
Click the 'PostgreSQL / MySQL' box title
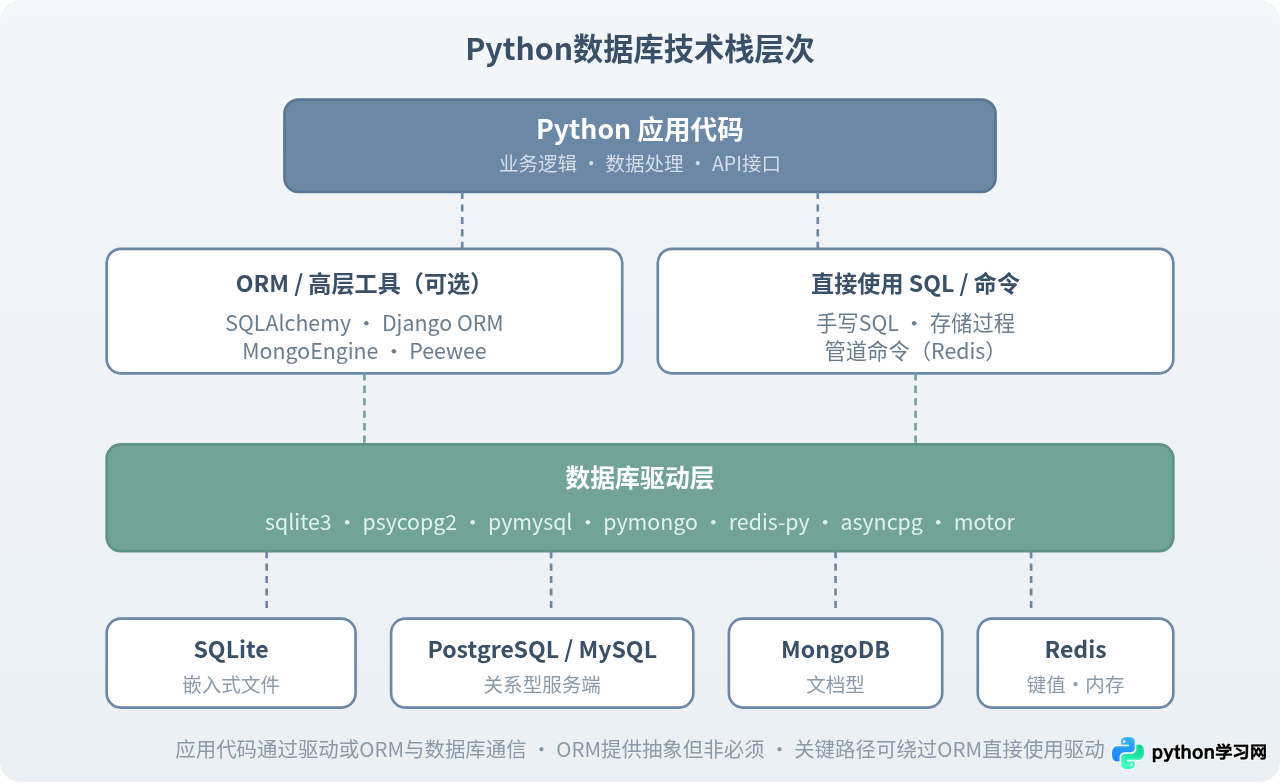point(542,650)
